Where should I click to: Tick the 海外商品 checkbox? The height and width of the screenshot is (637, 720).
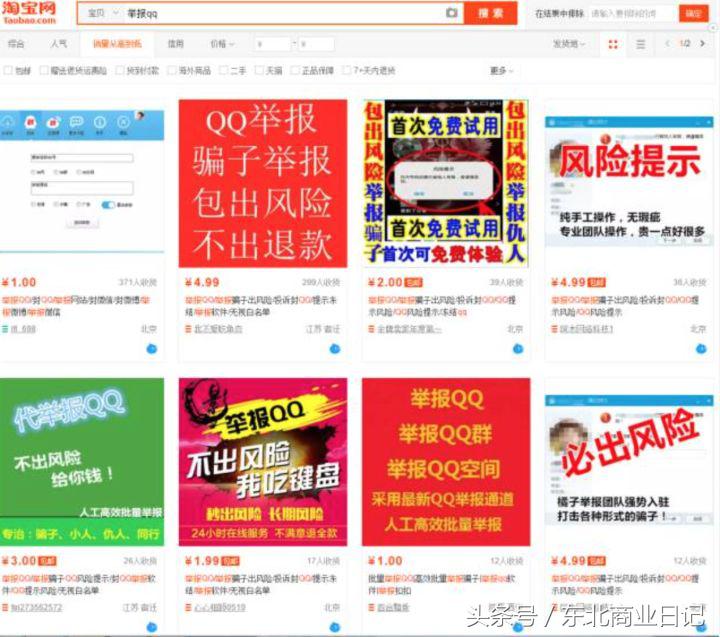click(x=172, y=70)
